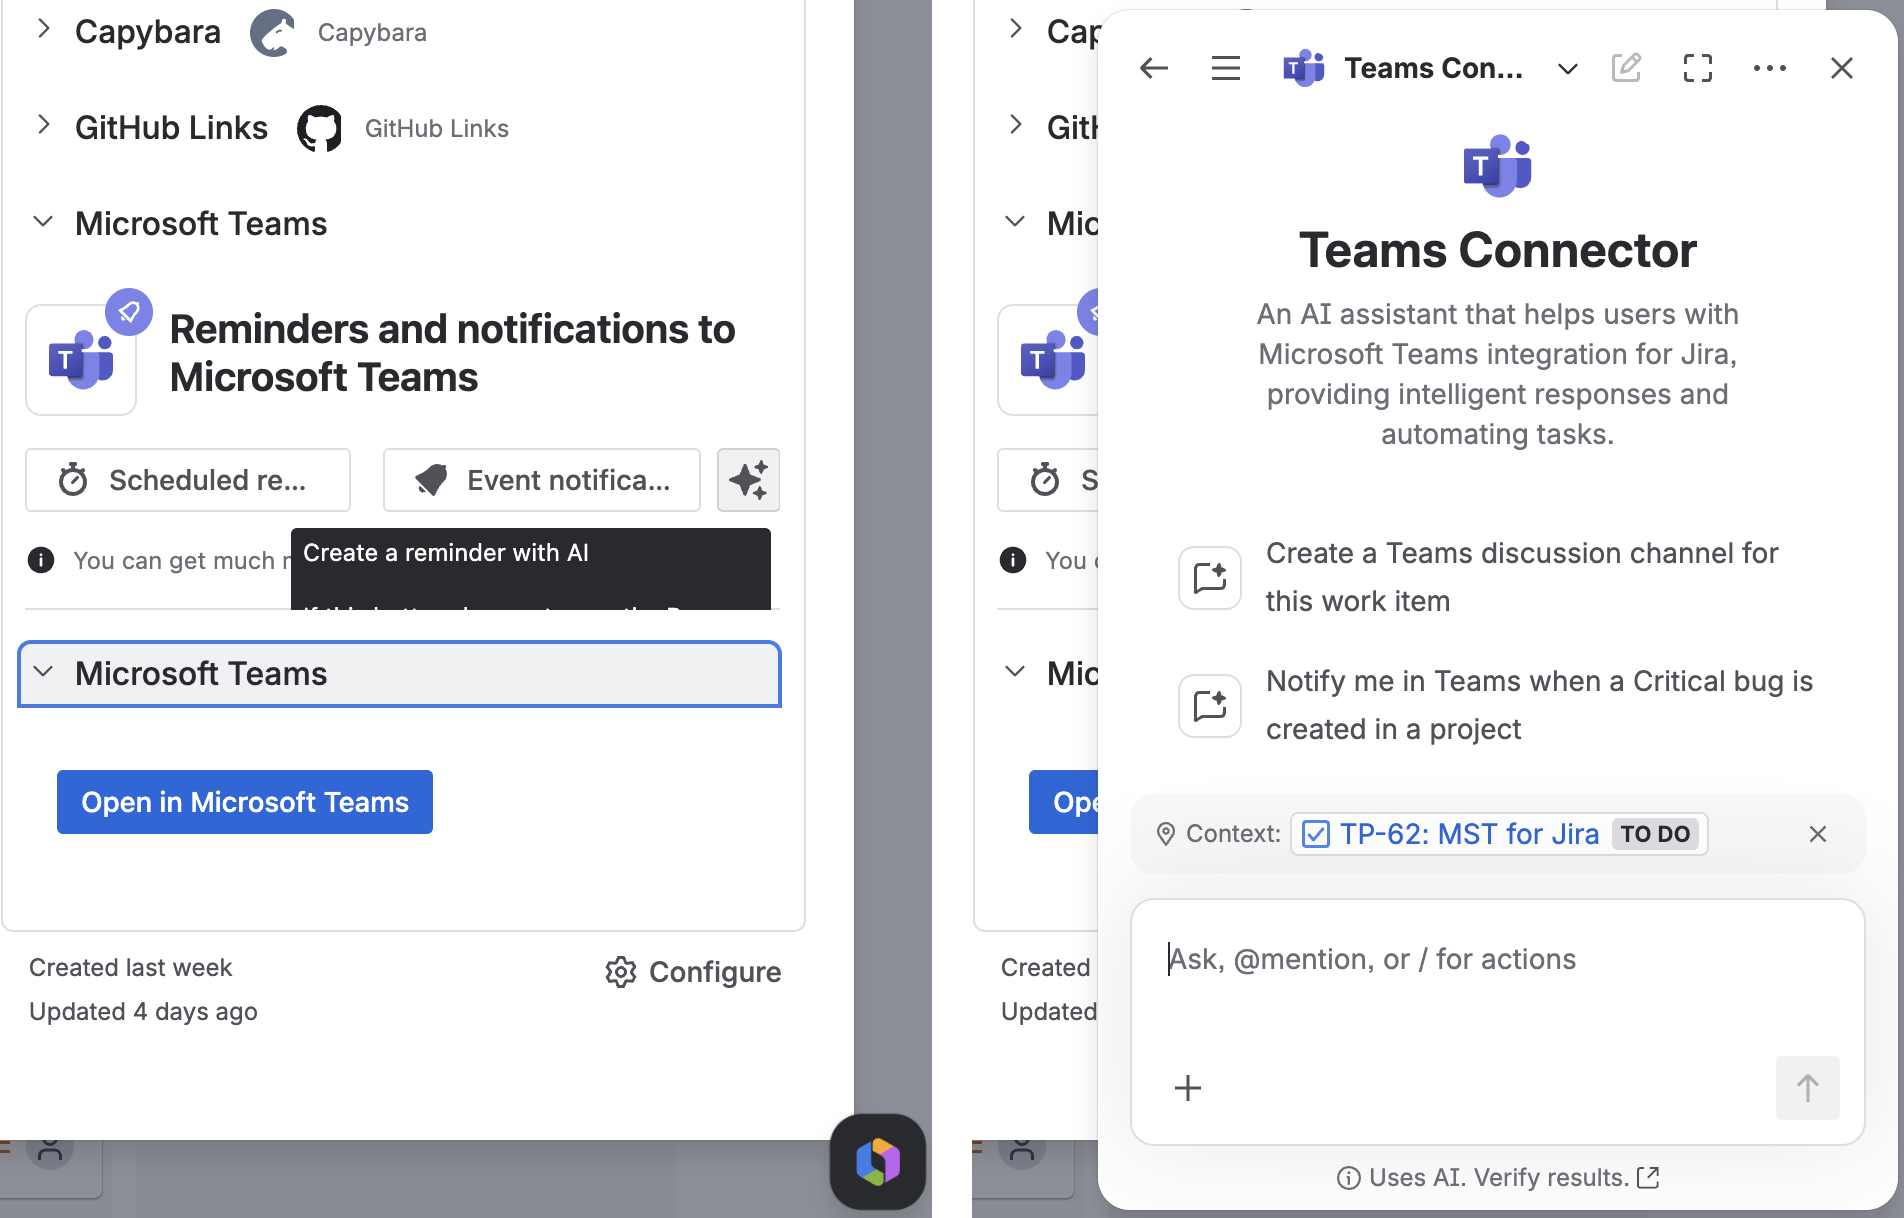The image size is (1904, 1218).
Task: Open the three-dot more options menu
Action: [x=1770, y=68]
